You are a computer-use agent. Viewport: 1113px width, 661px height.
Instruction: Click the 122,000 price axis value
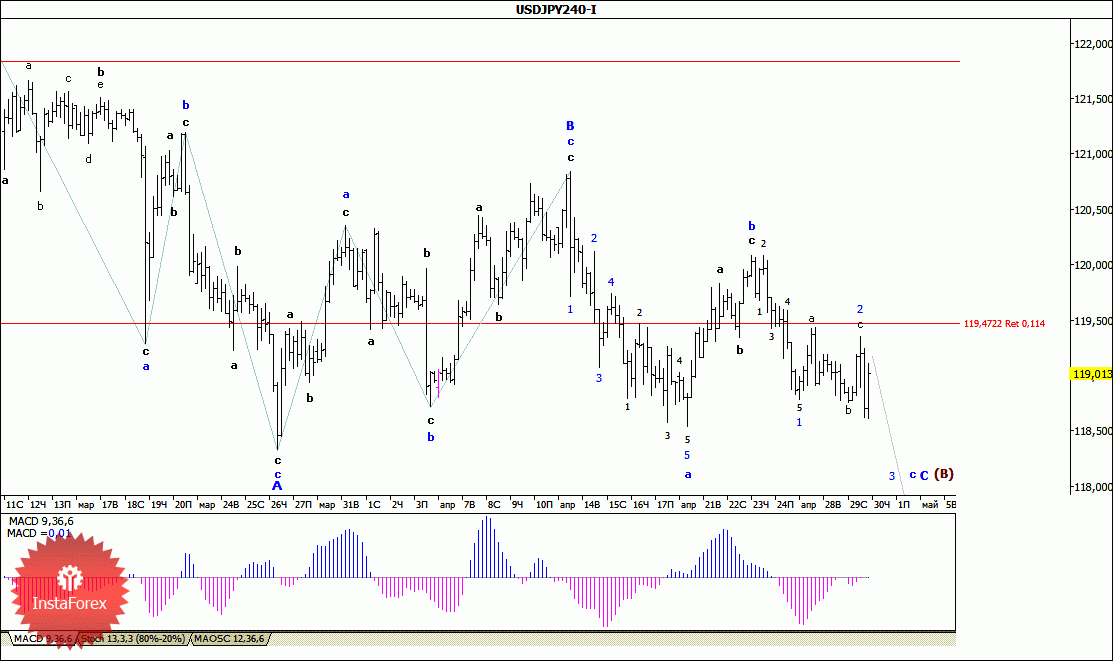[x=1093, y=44]
